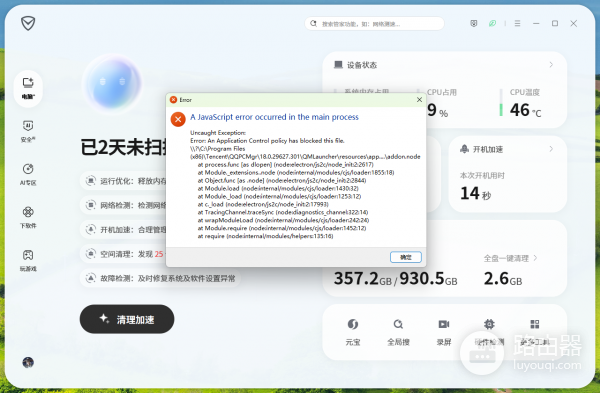600x393 pixels.
Task: Click the green leaf icon in title bar
Action: (492, 23)
